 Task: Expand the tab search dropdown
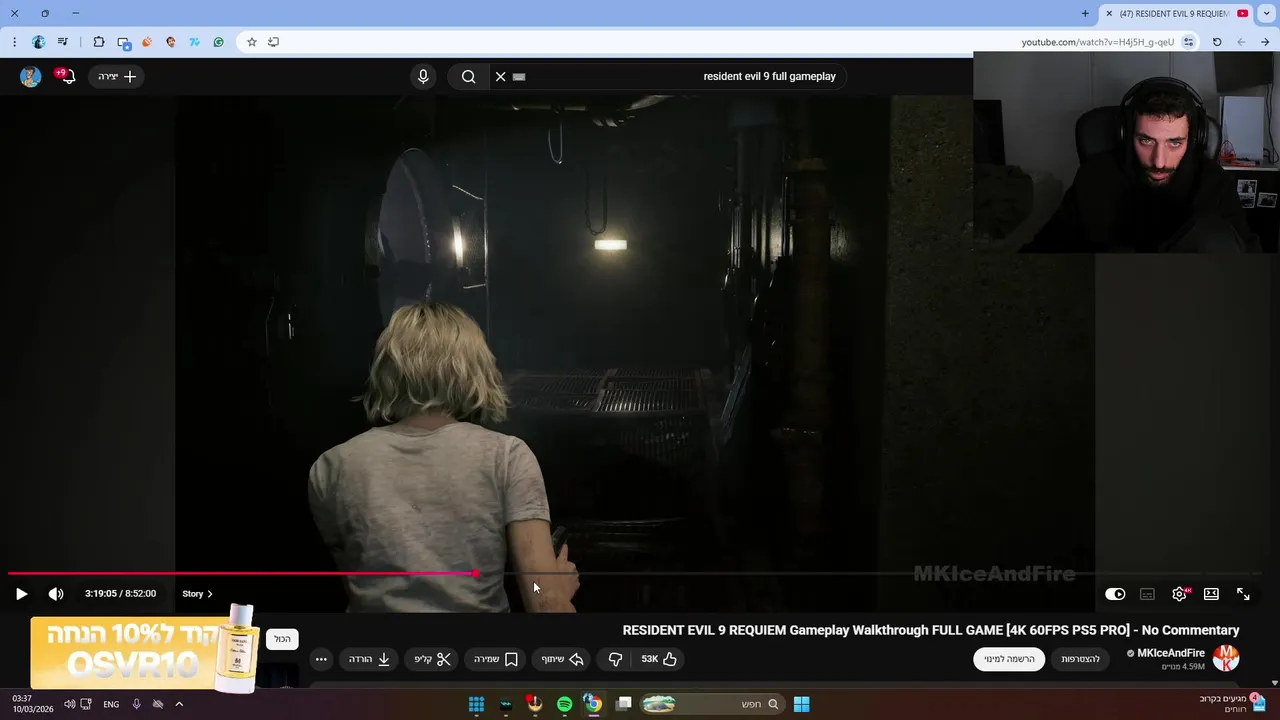coord(1267,13)
